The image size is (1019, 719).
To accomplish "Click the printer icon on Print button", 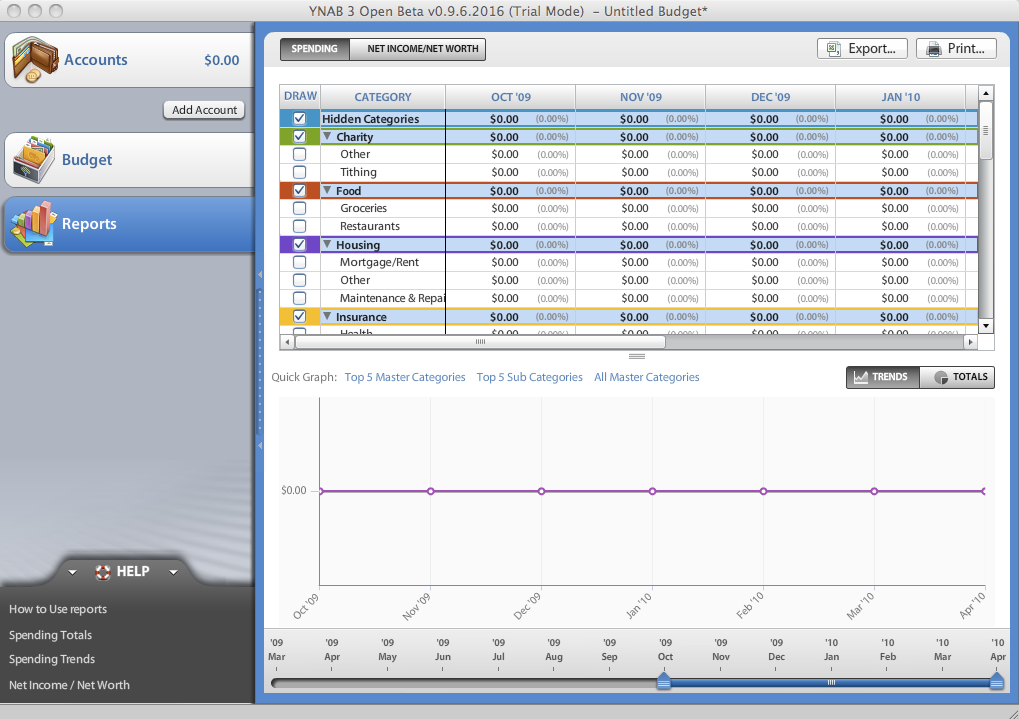I will (x=933, y=49).
